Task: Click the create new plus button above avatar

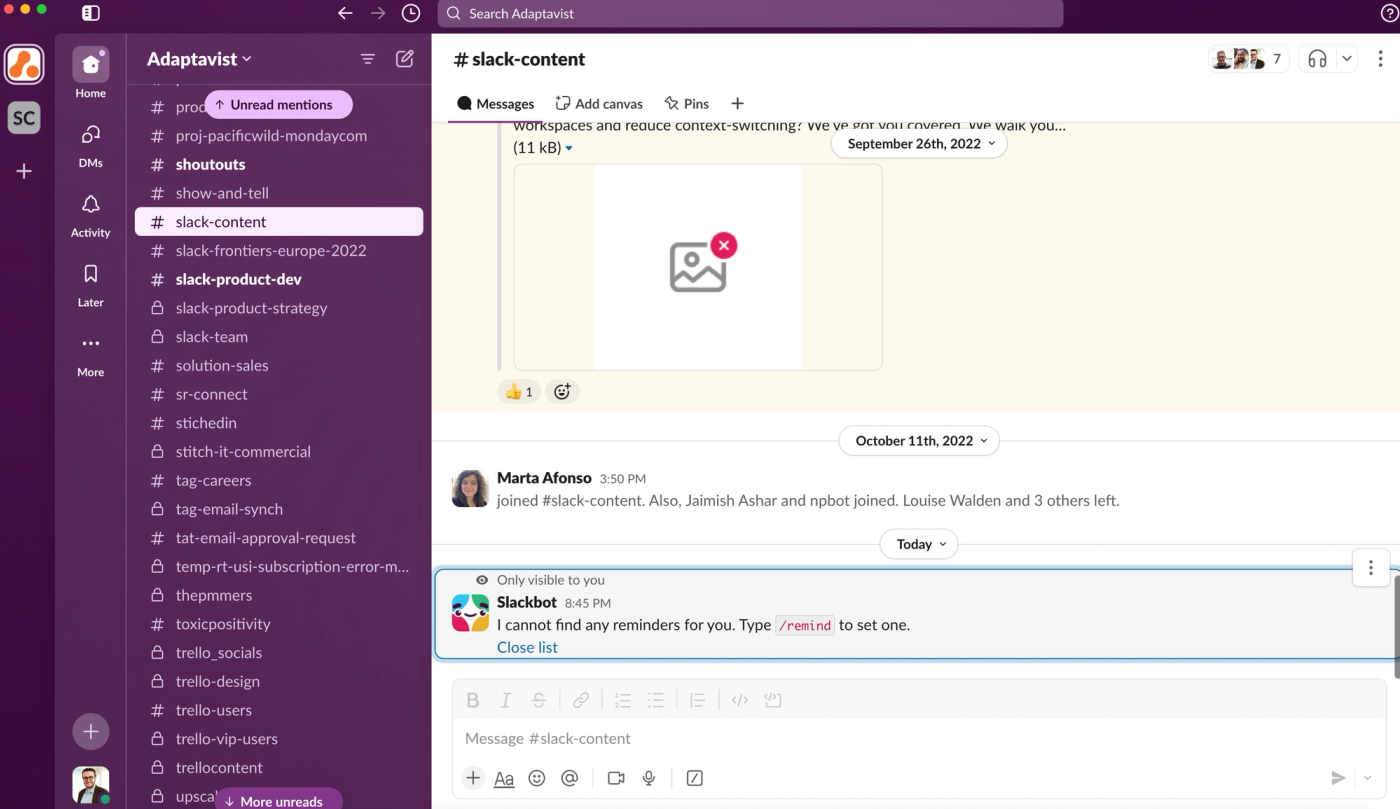Action: point(90,731)
